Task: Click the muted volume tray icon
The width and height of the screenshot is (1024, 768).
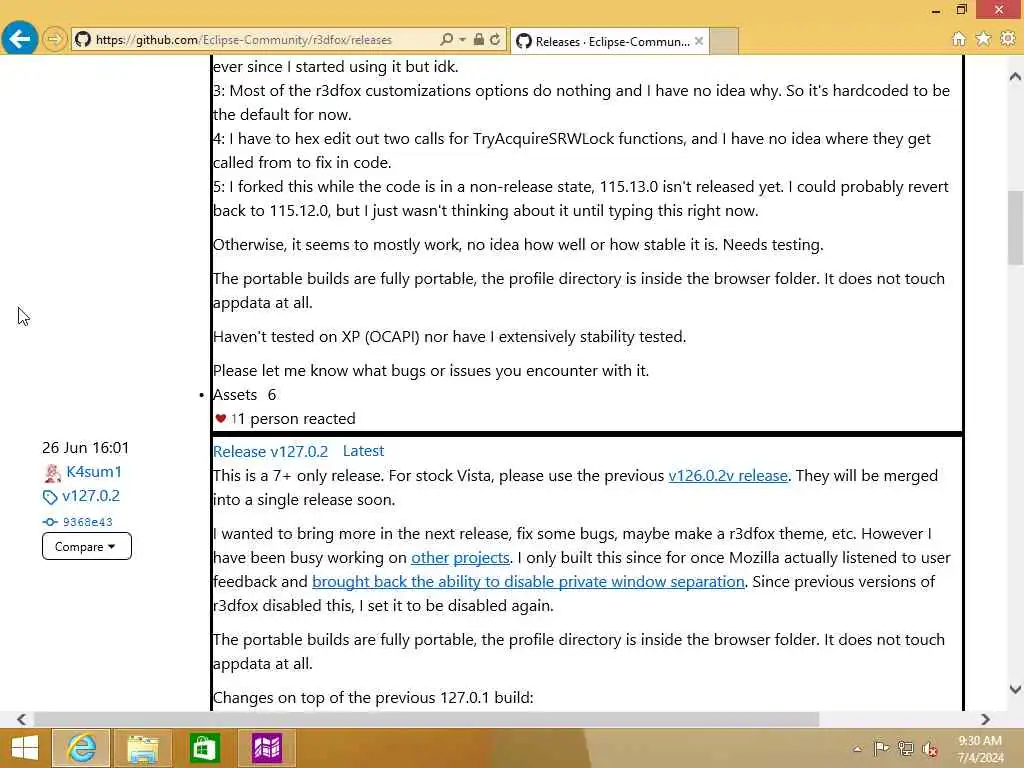Action: (930, 749)
